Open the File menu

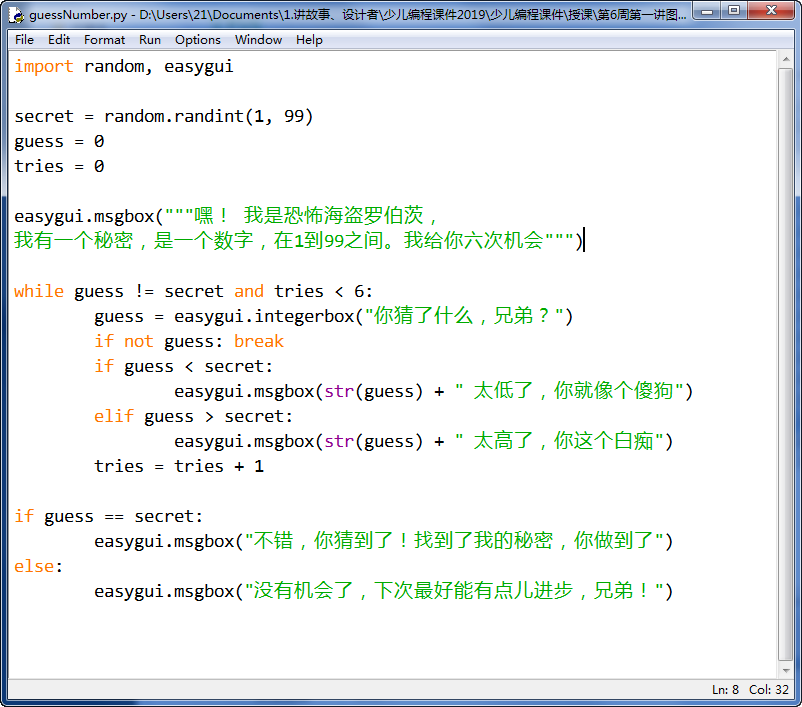(x=24, y=40)
